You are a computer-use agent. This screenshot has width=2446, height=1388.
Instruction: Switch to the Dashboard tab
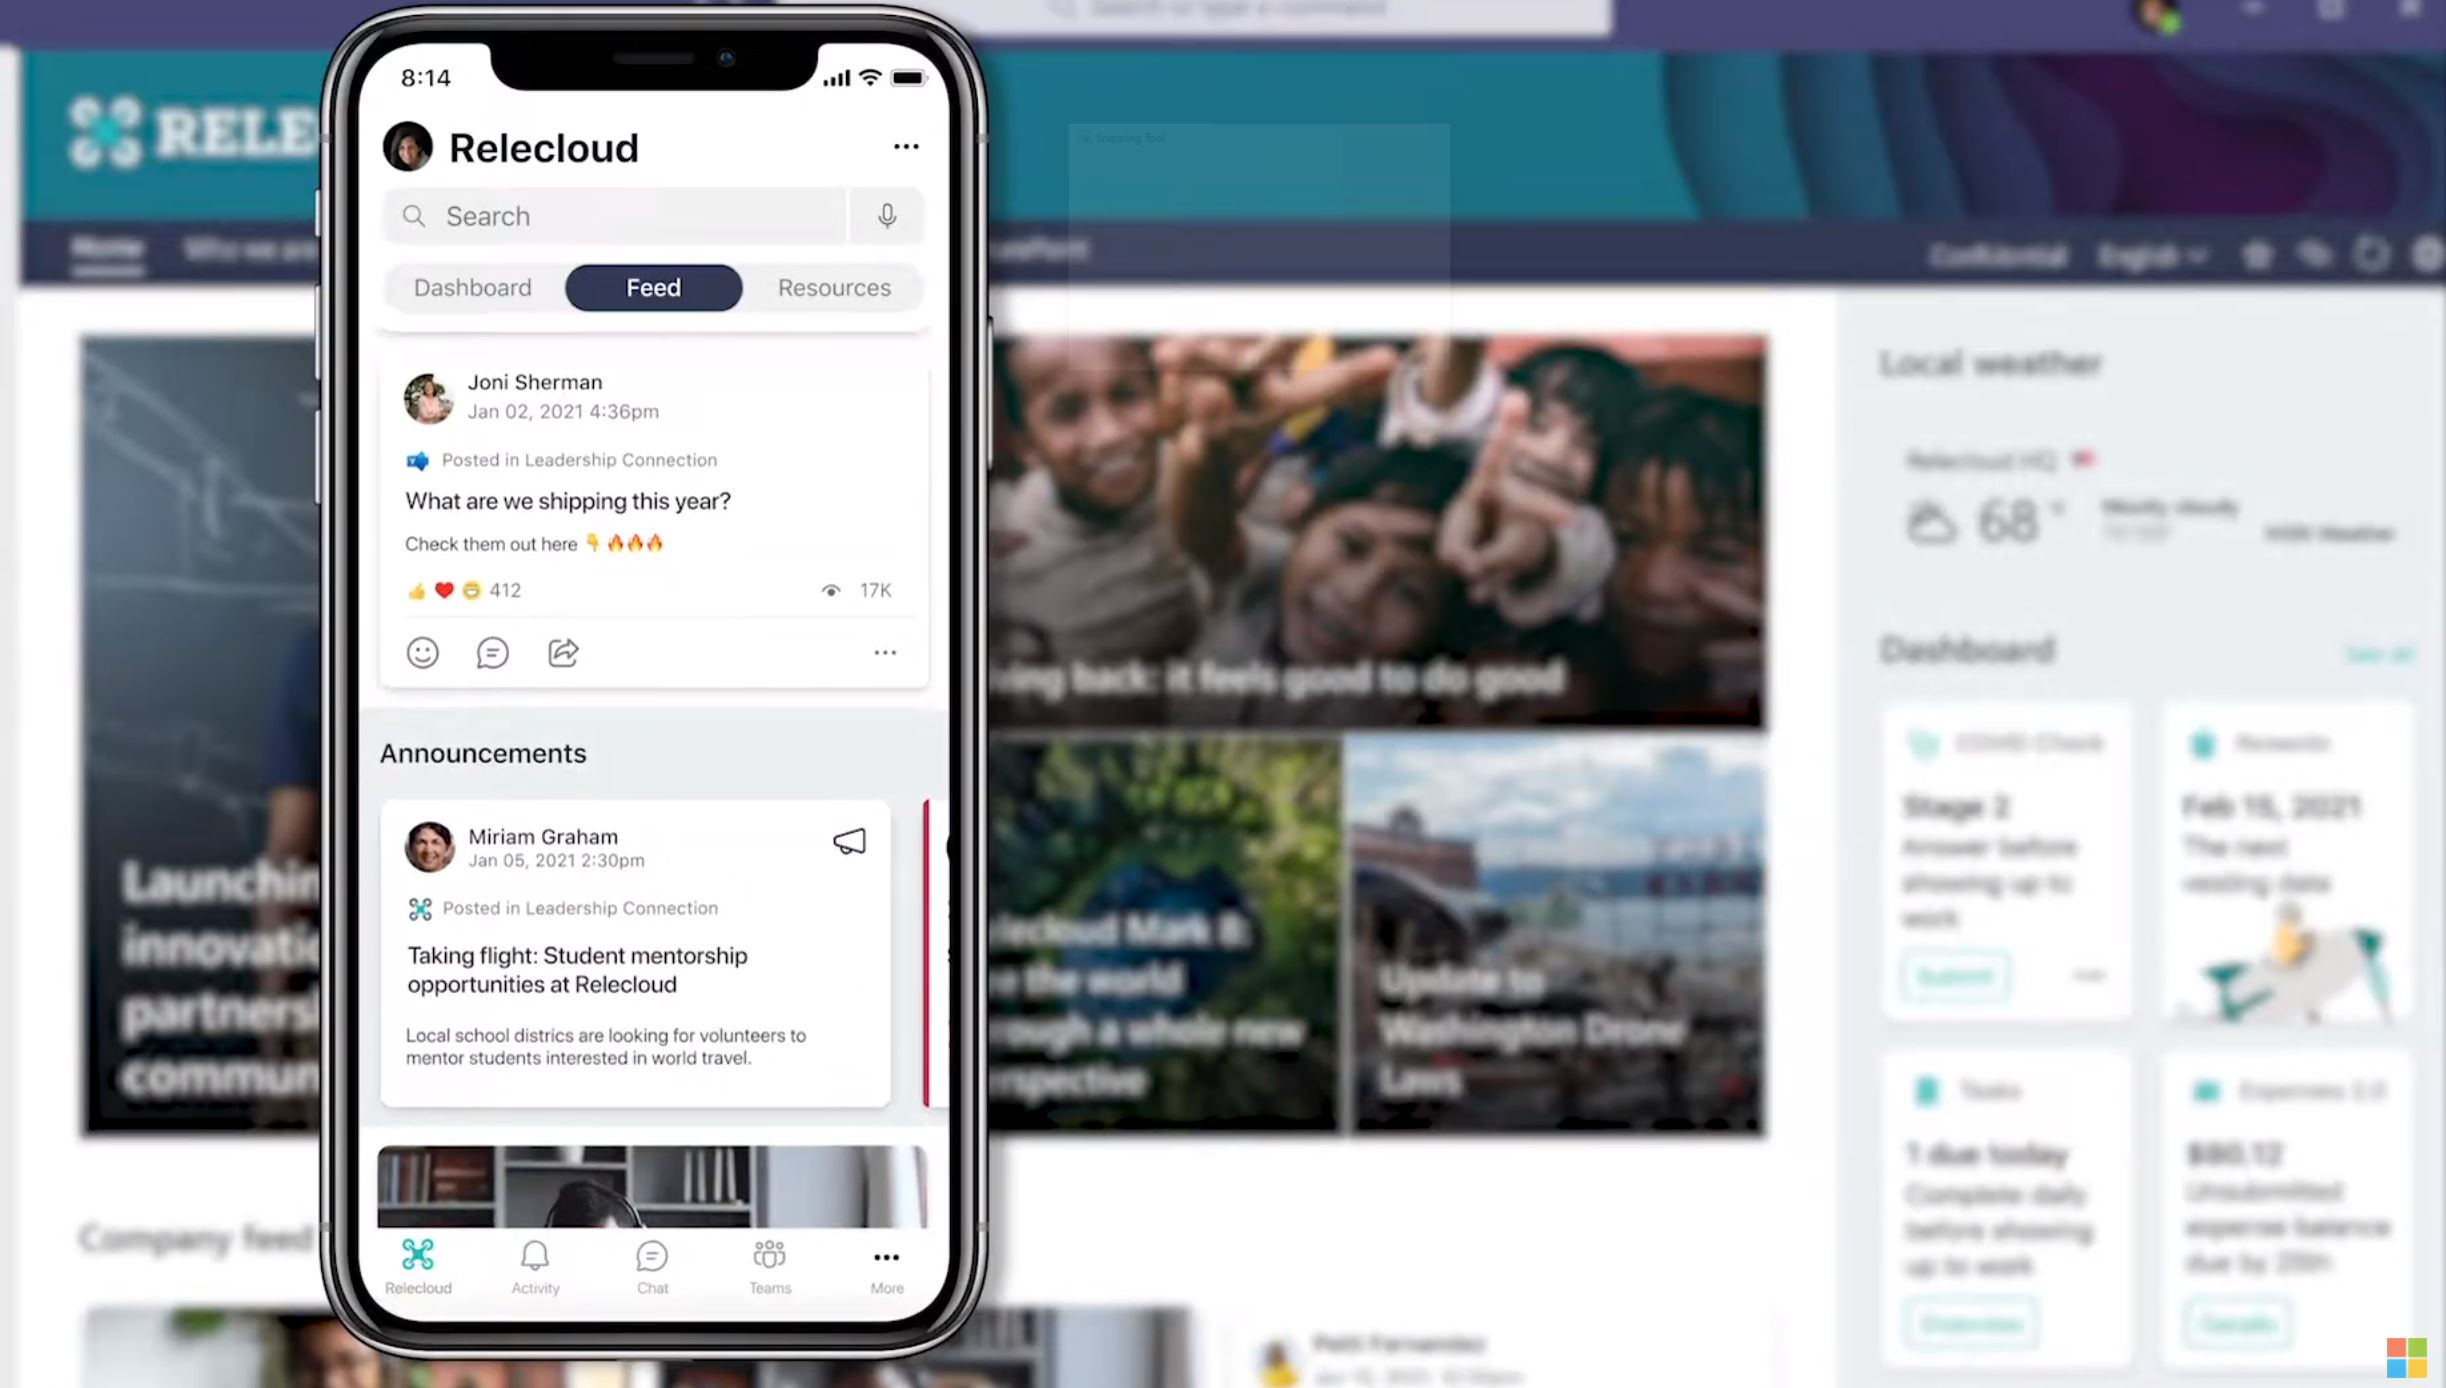pyautogui.click(x=472, y=286)
